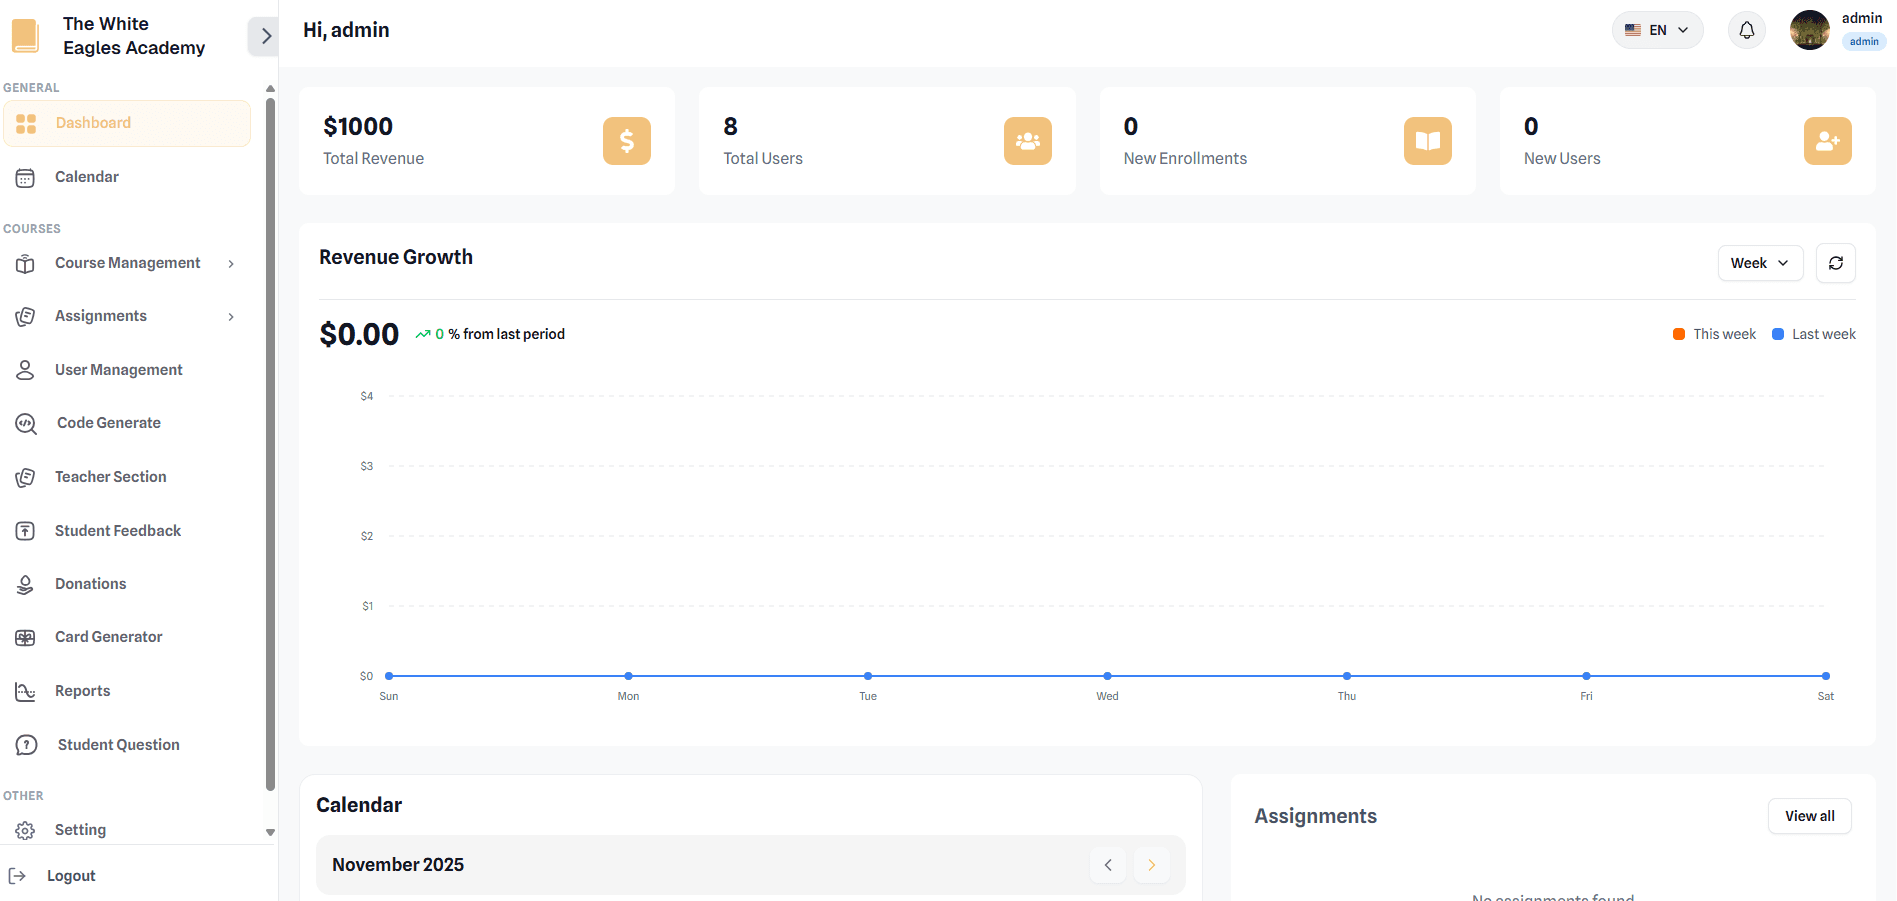Open the admin profile avatar
Viewport: 1897px width, 901px height.
[x=1809, y=30]
